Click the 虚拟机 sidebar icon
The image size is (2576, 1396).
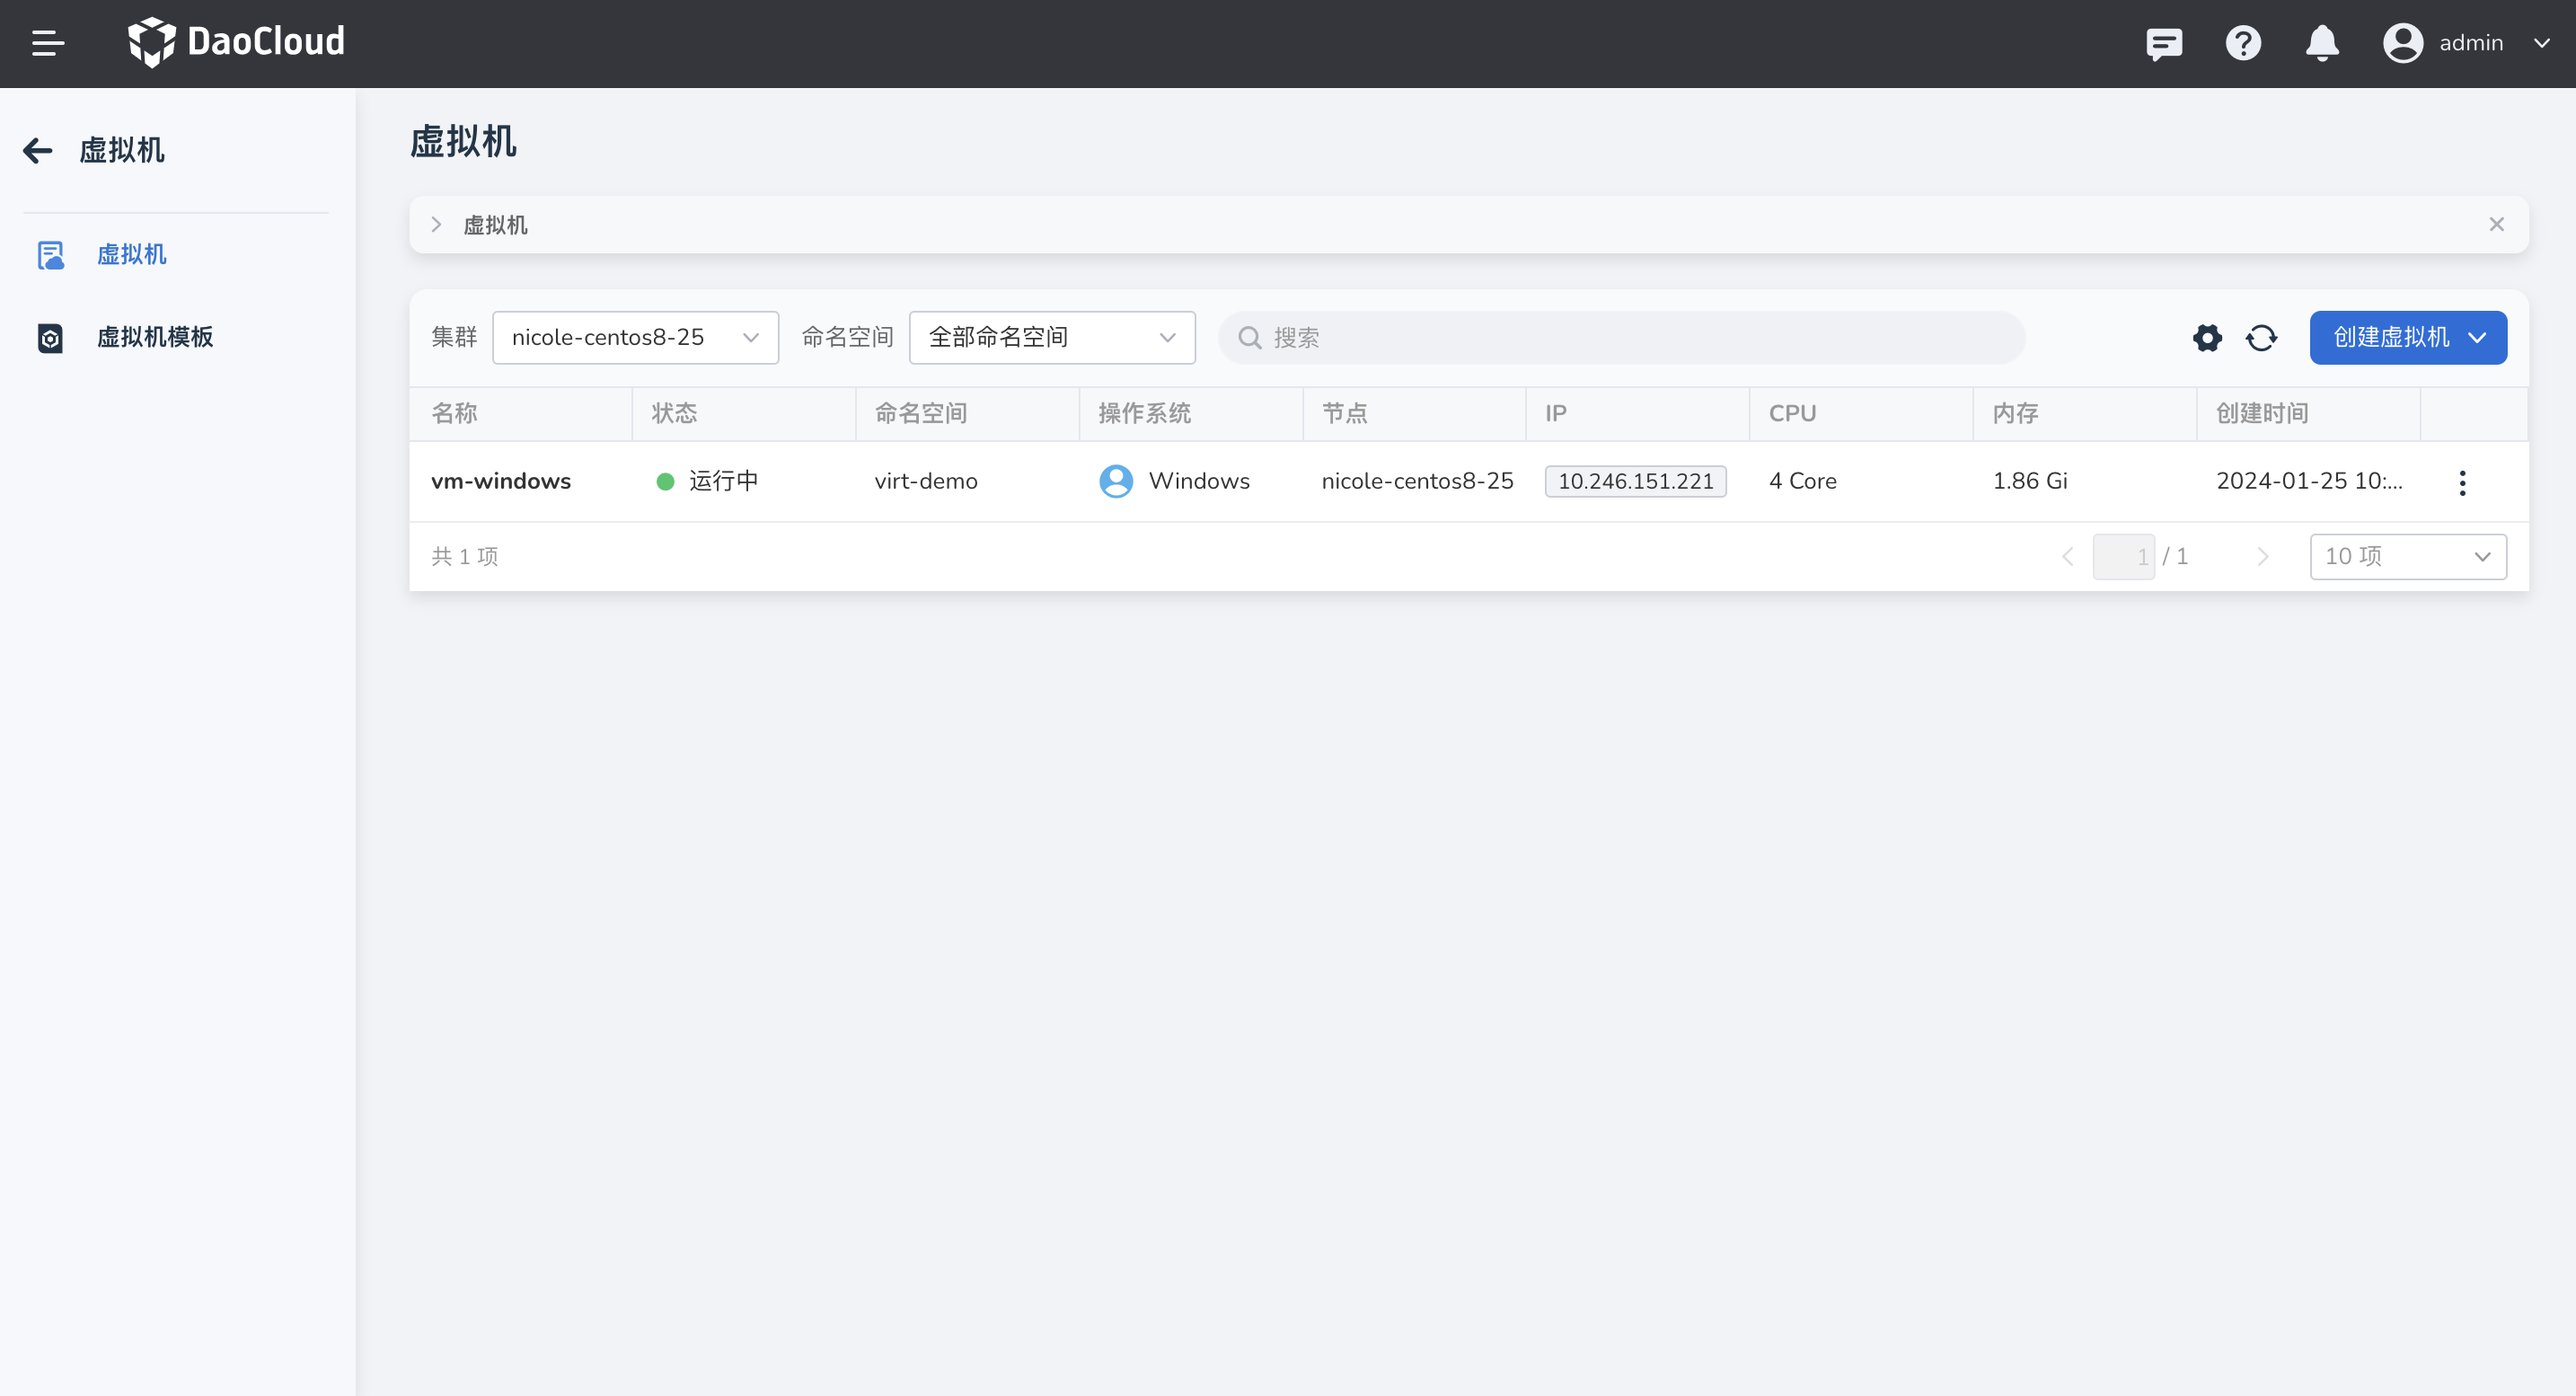coord(49,254)
